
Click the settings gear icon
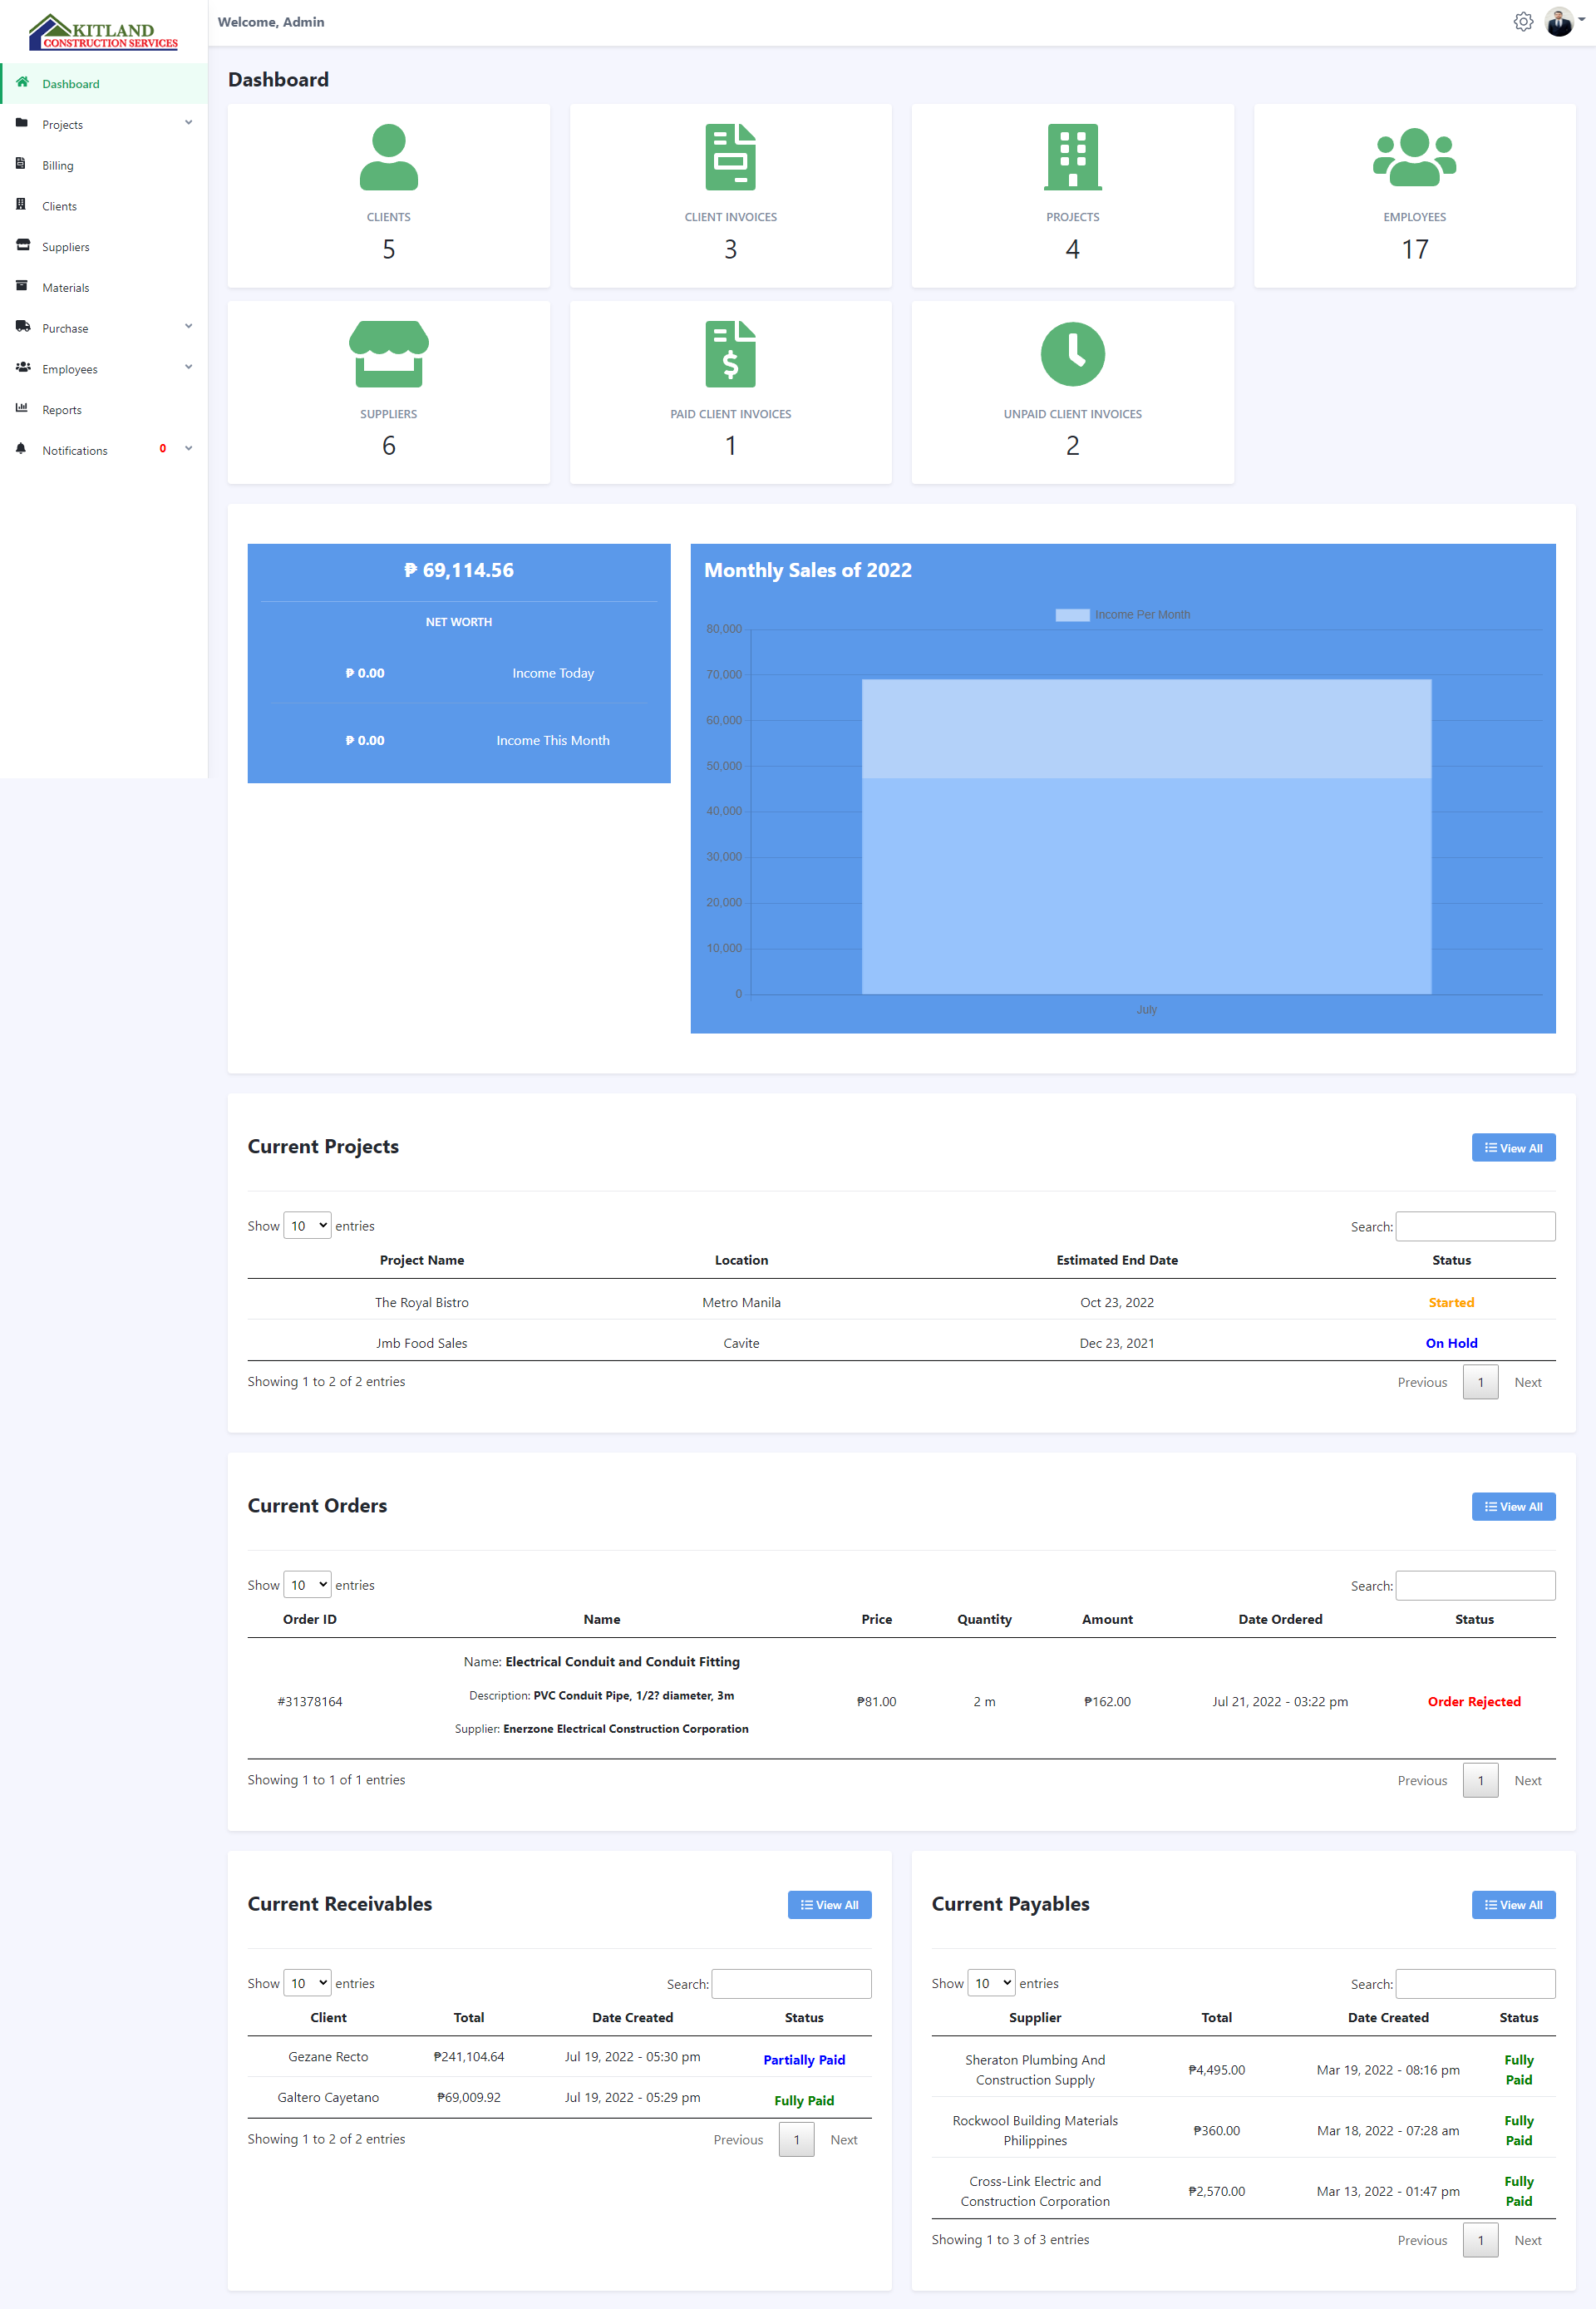pyautogui.click(x=1522, y=22)
